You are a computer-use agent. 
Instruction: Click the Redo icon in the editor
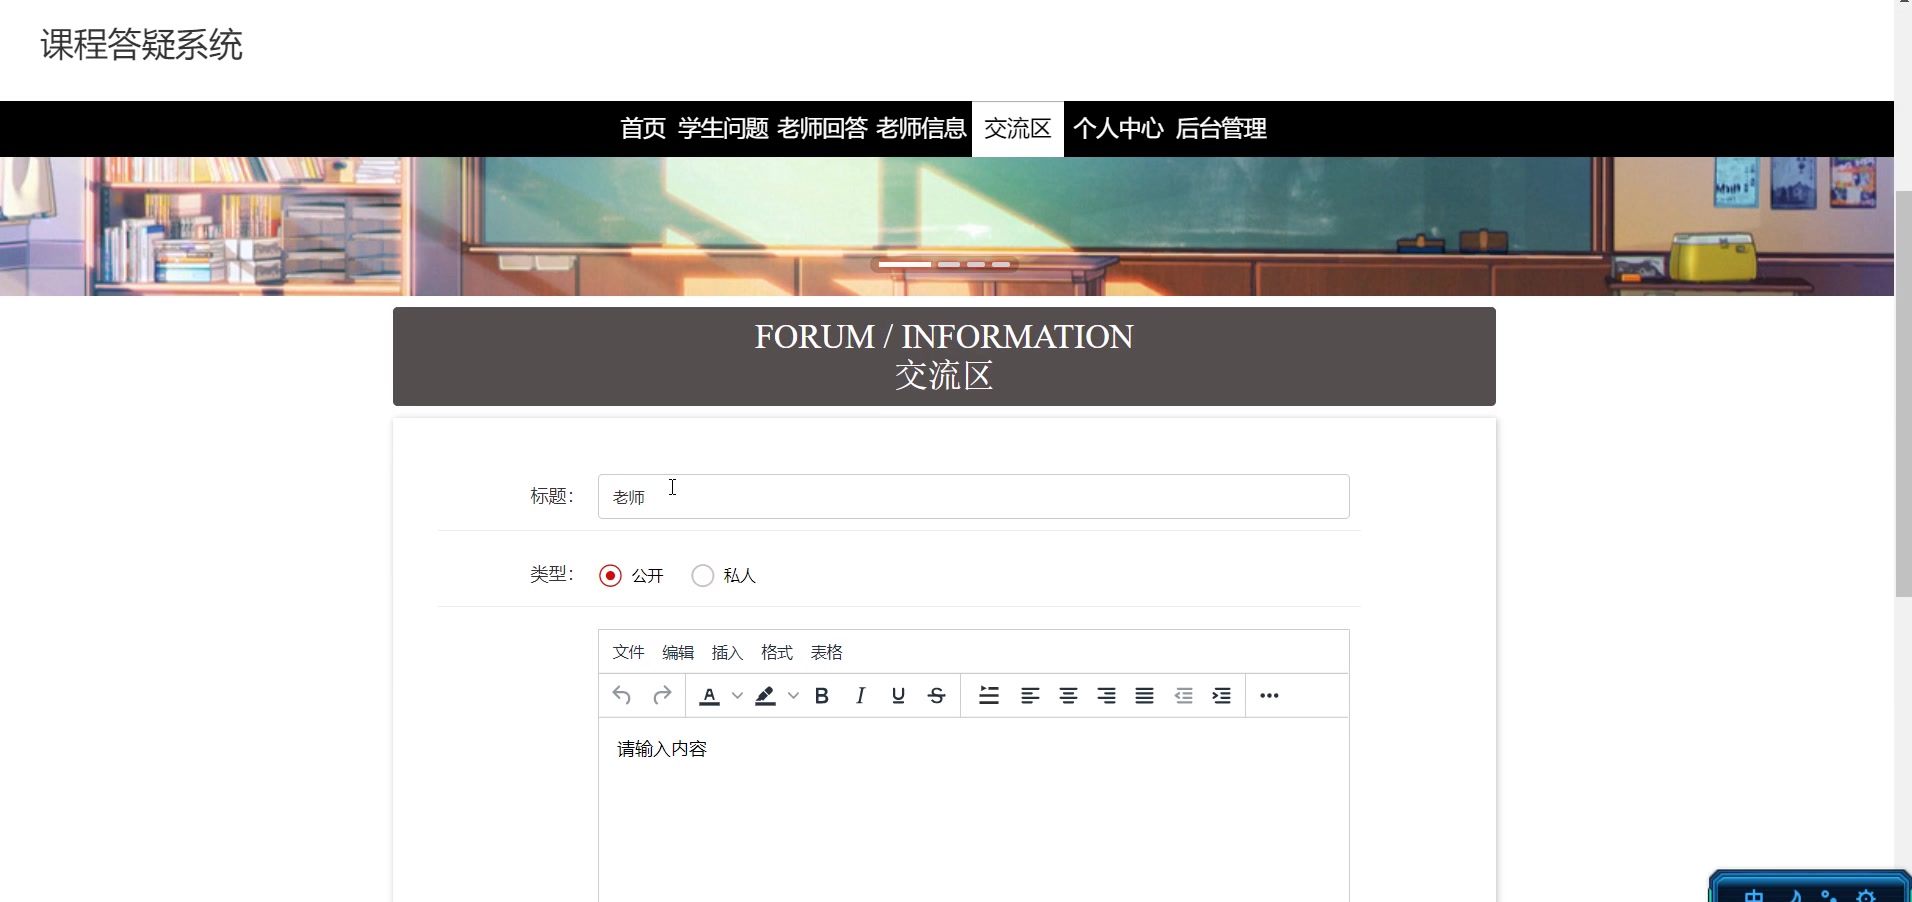pos(662,695)
